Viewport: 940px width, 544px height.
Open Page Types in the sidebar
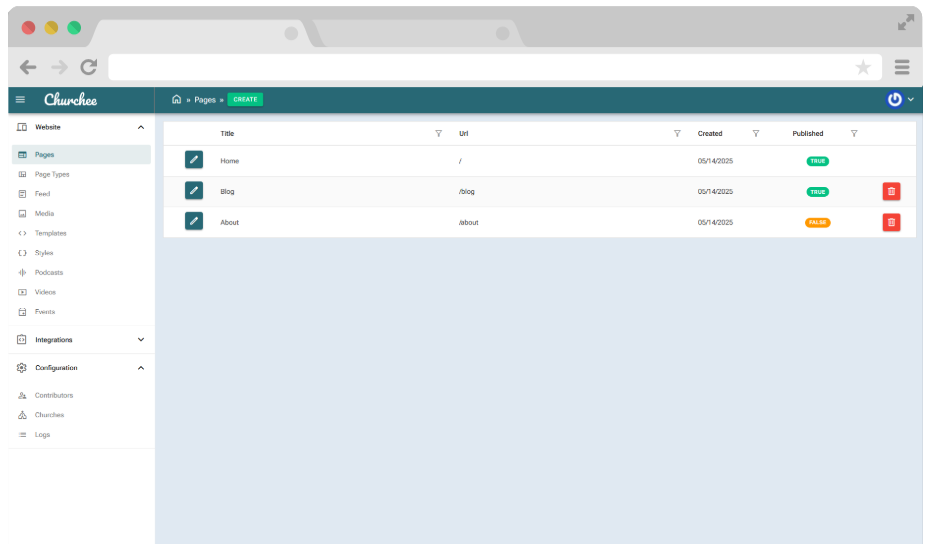[52, 175]
